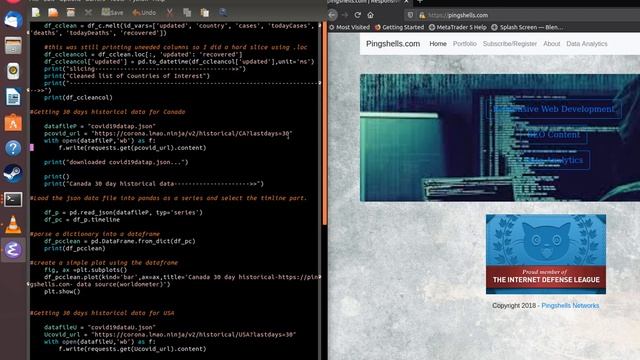The height and width of the screenshot is (360, 640).
Task: Click the Copy icon in Emacs toolbar
Action: [x=187, y=13]
